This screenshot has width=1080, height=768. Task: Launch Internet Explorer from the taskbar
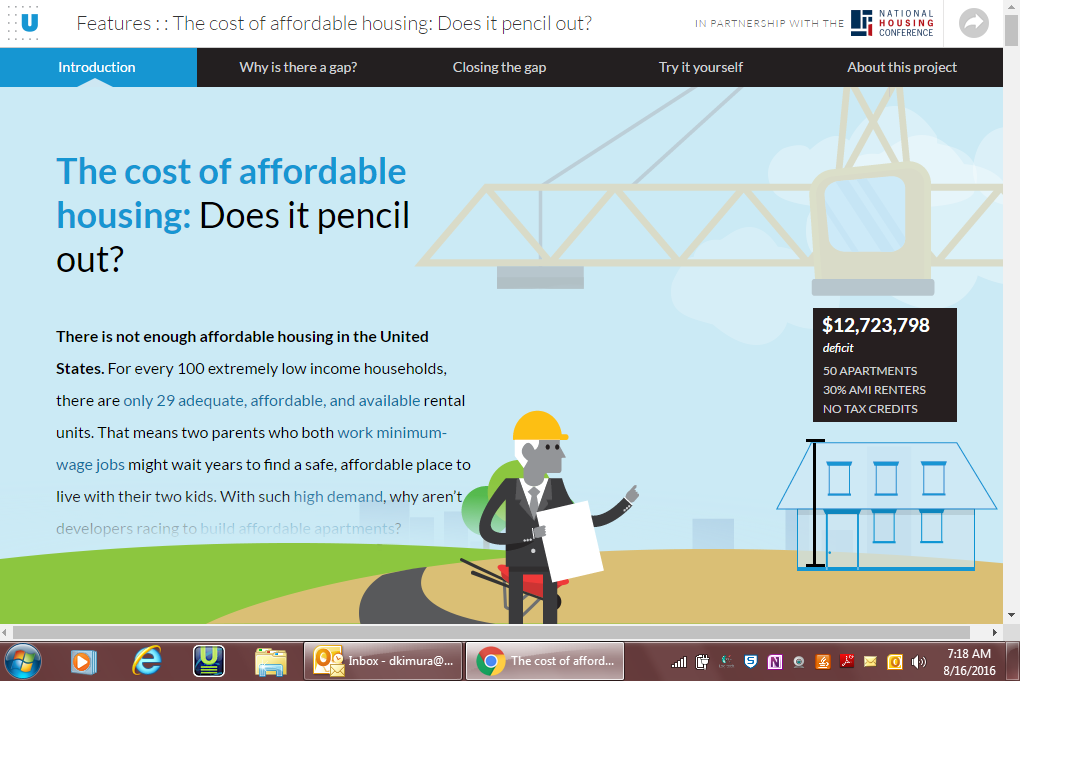pos(145,661)
